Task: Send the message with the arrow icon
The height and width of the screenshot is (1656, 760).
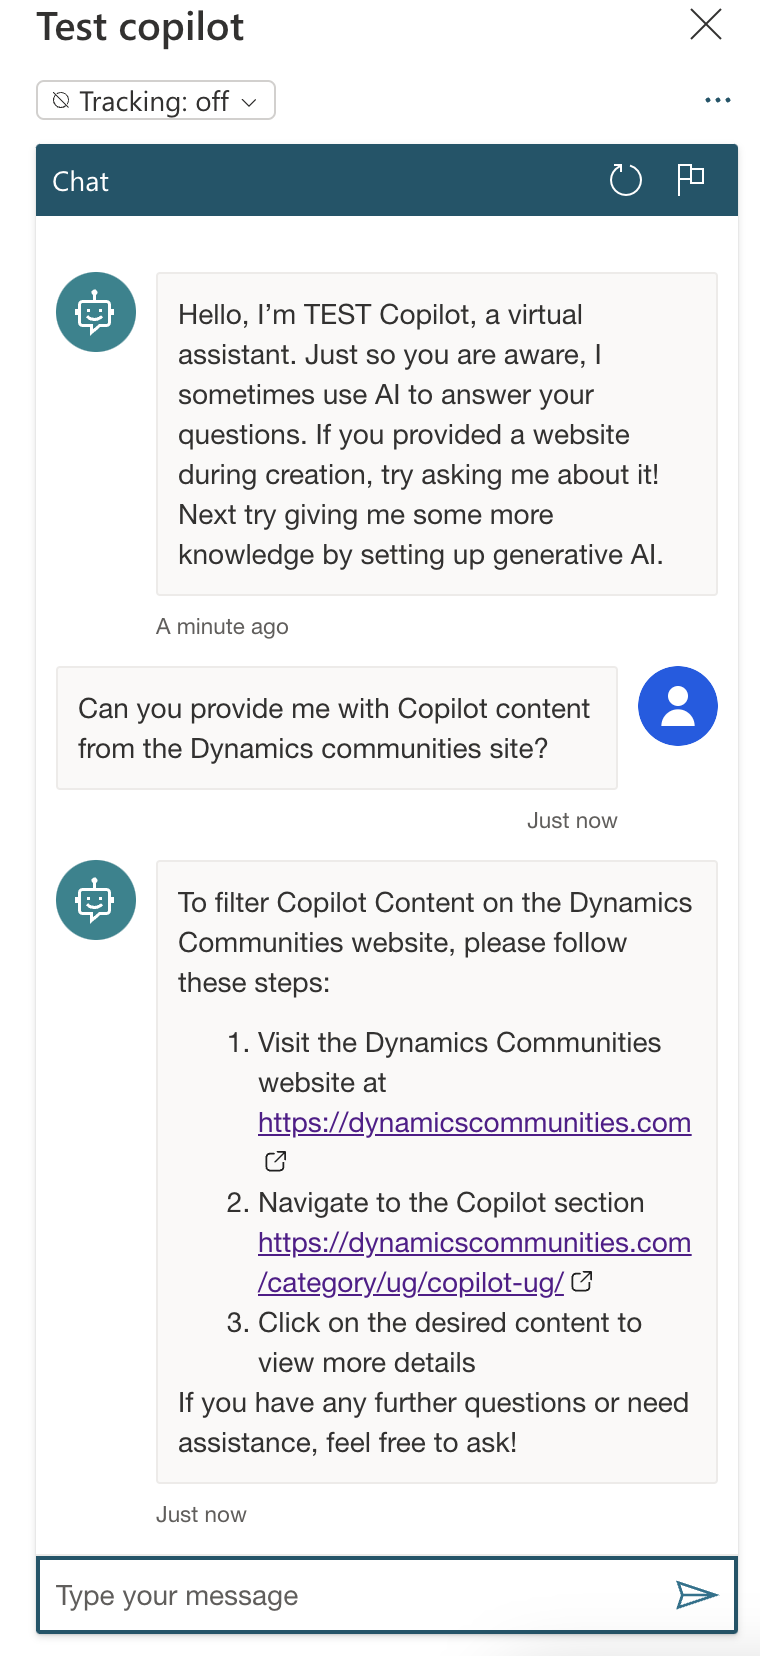Action: pyautogui.click(x=697, y=1595)
